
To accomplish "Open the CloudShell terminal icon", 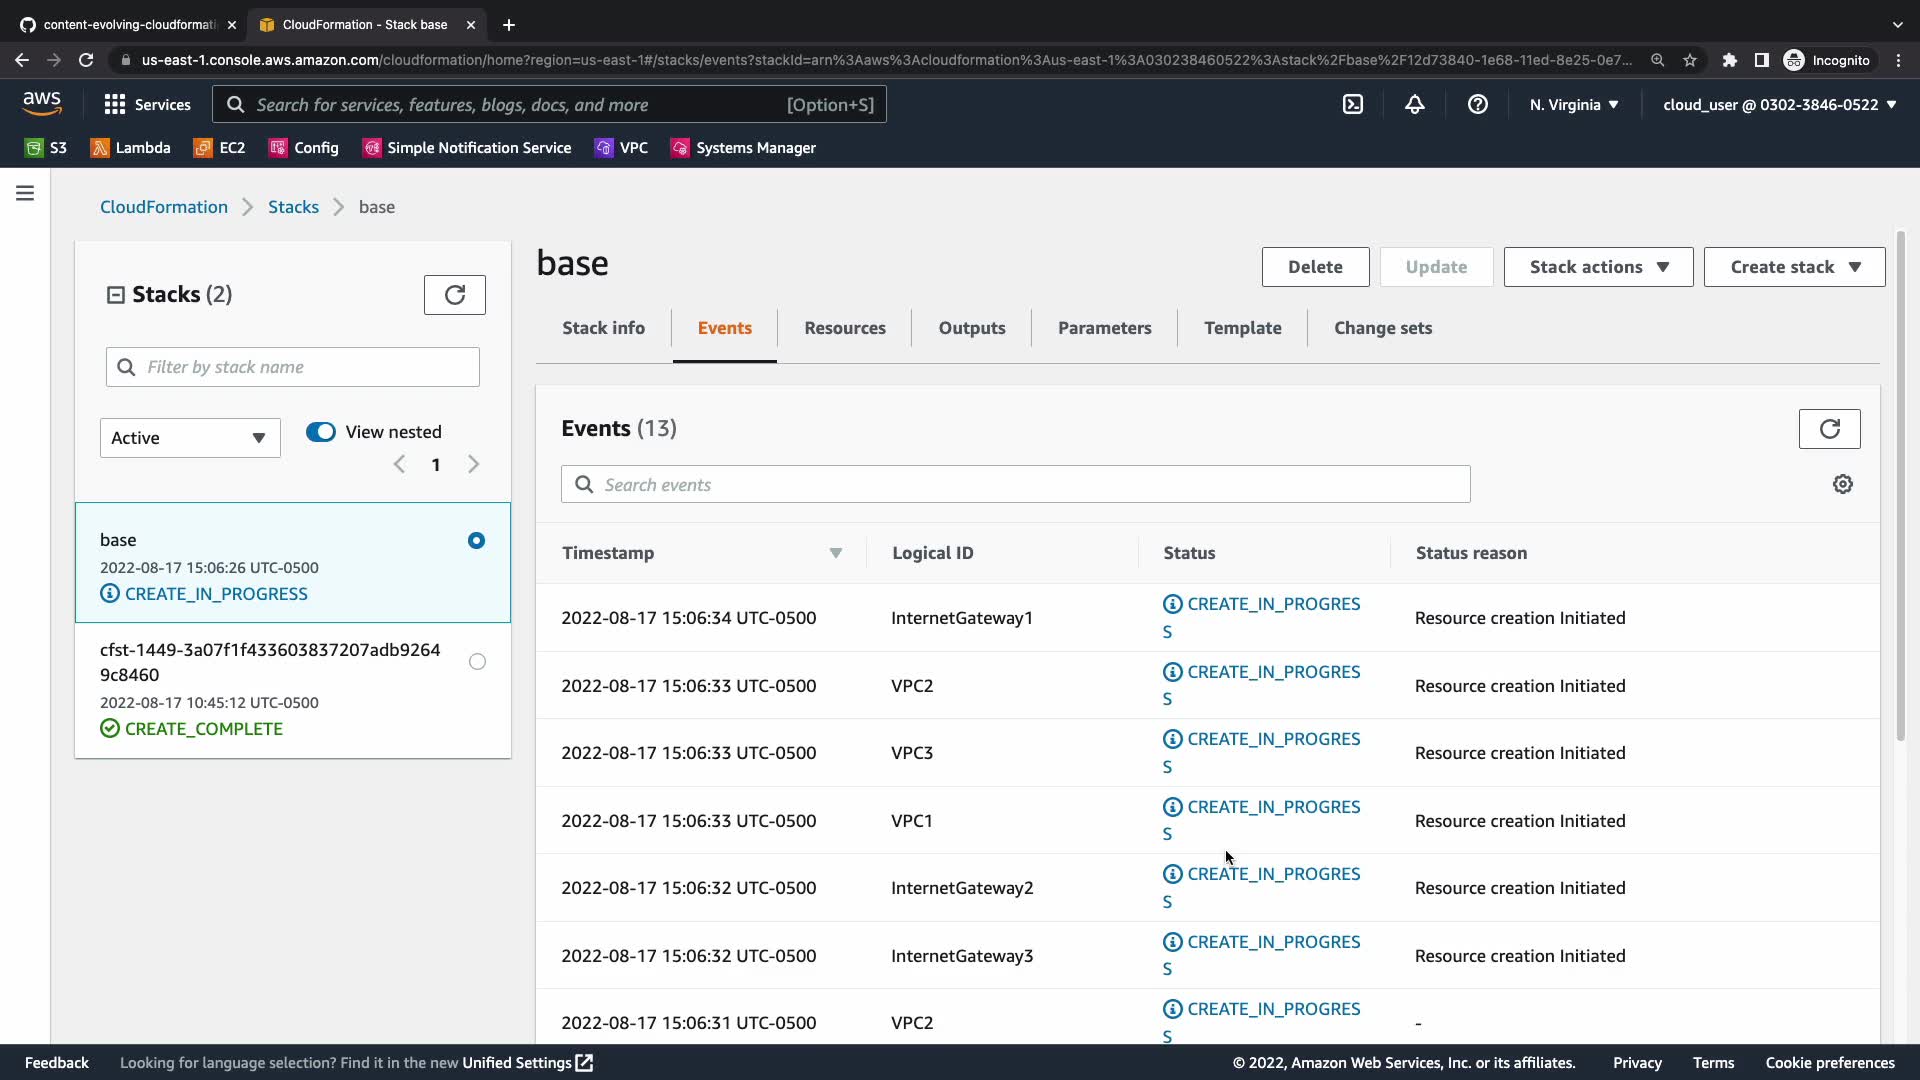I will click(x=1352, y=104).
